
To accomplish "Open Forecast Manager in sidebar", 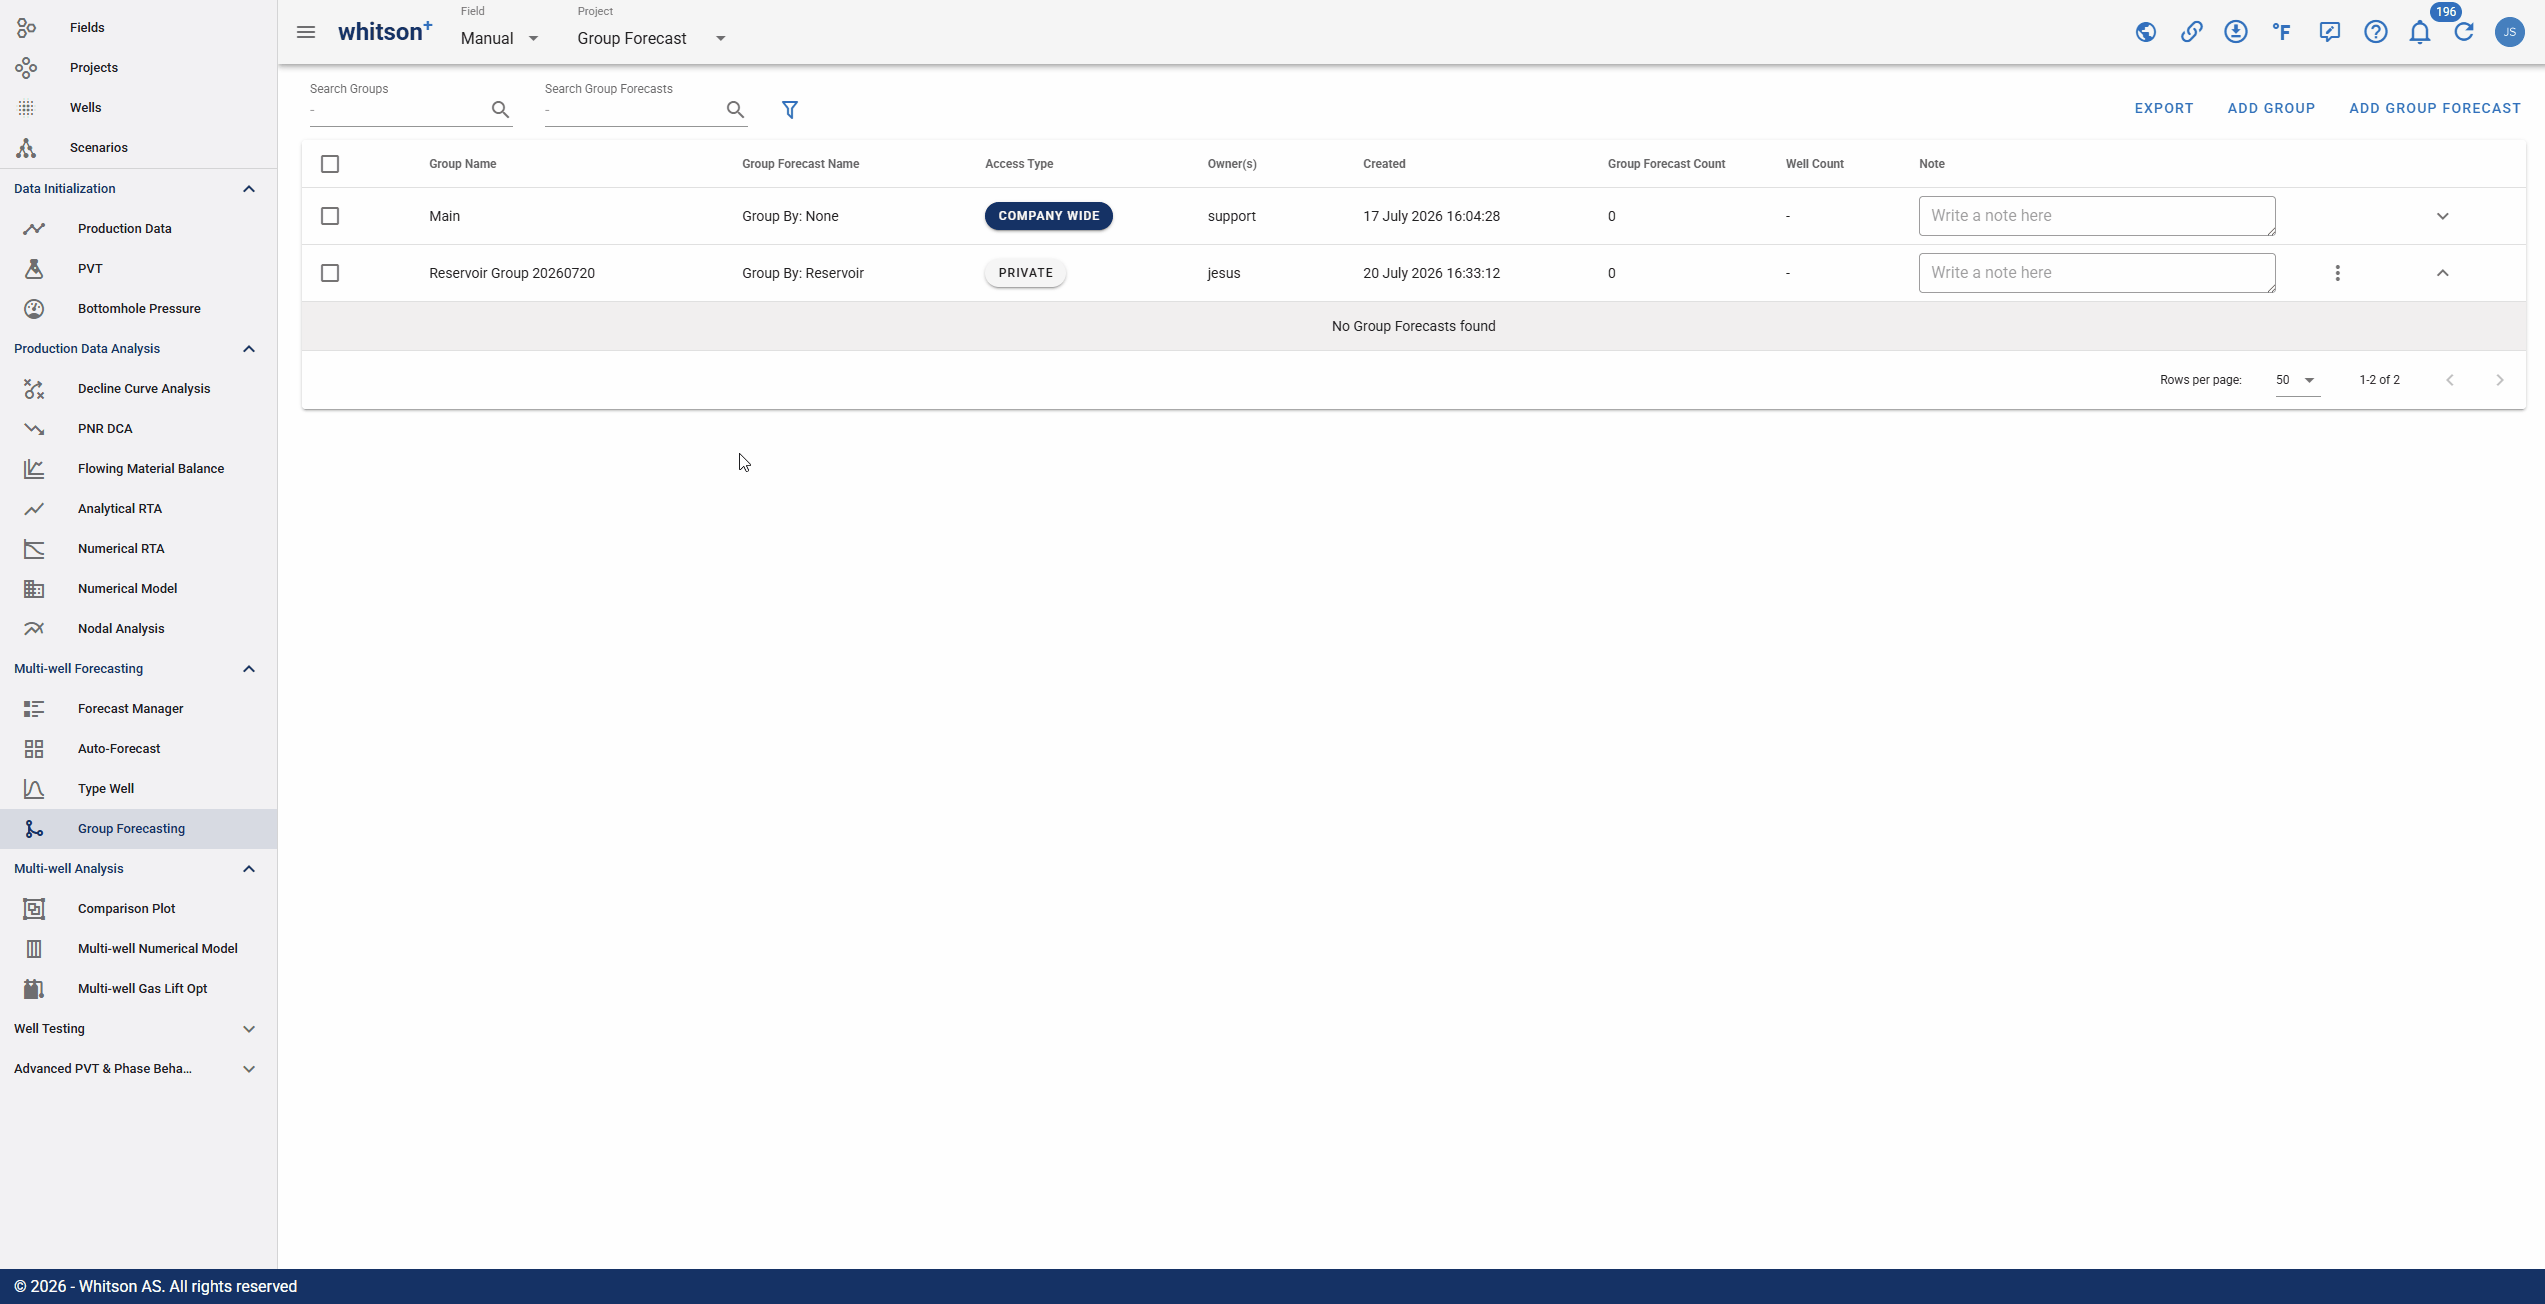I will [x=138, y=709].
